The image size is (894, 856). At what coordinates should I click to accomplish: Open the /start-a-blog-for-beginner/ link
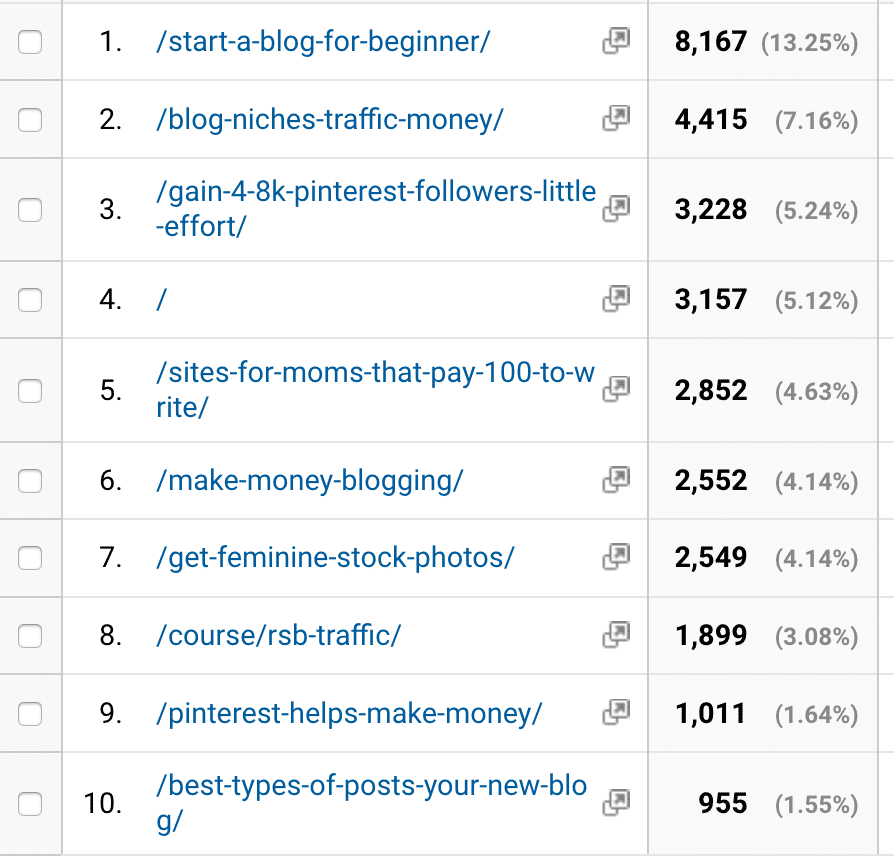tap(320, 41)
